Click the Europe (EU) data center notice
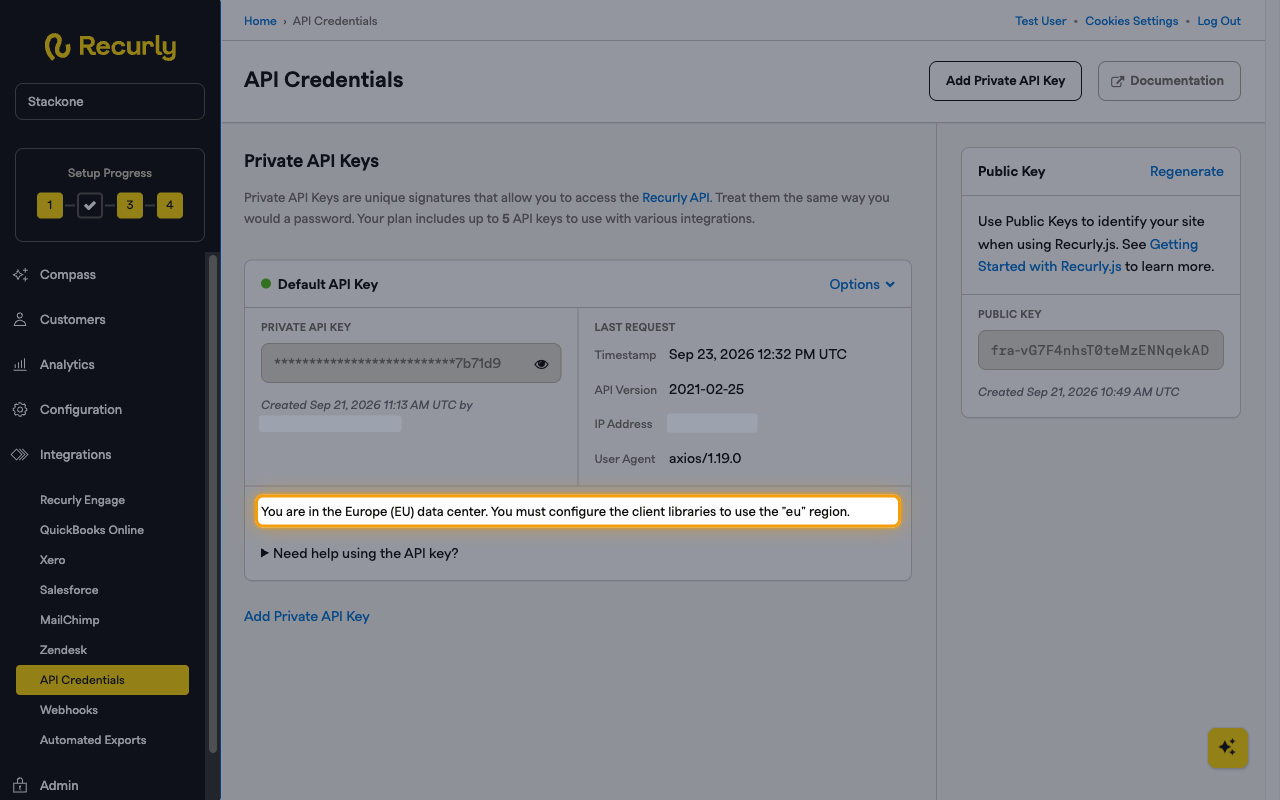Screen dimensions: 1280x800 (578, 511)
